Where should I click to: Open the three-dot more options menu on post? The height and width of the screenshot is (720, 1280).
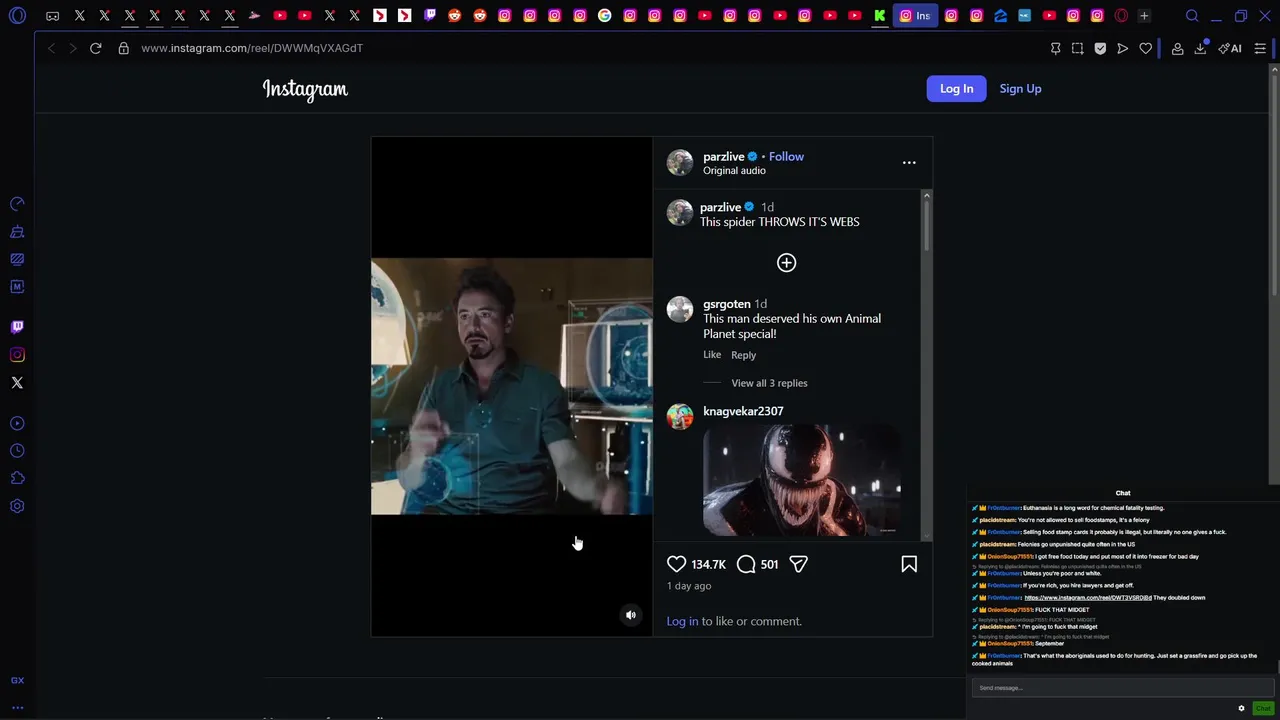coord(909,162)
